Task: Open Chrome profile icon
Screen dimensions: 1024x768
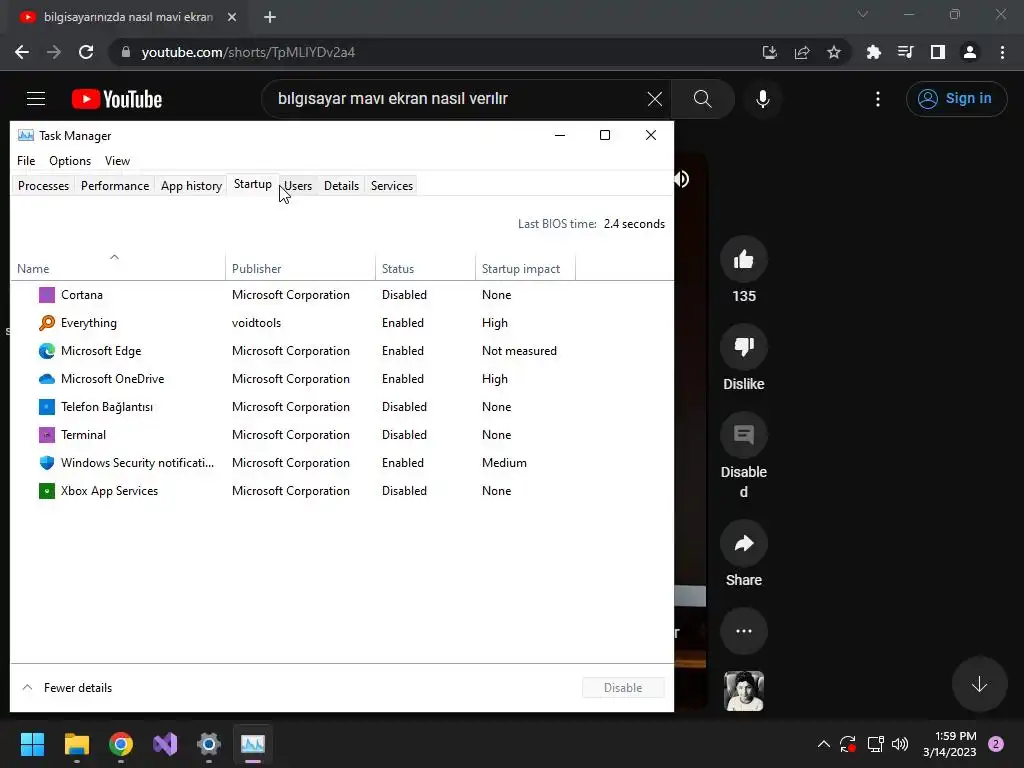Action: coord(970,52)
